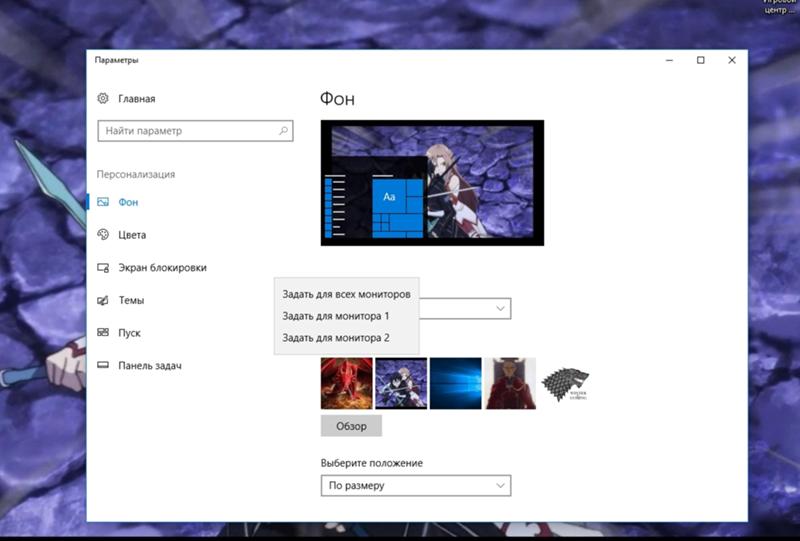
Task: Select the blue Windows logo wallpaper thumbnail
Action: (x=456, y=383)
